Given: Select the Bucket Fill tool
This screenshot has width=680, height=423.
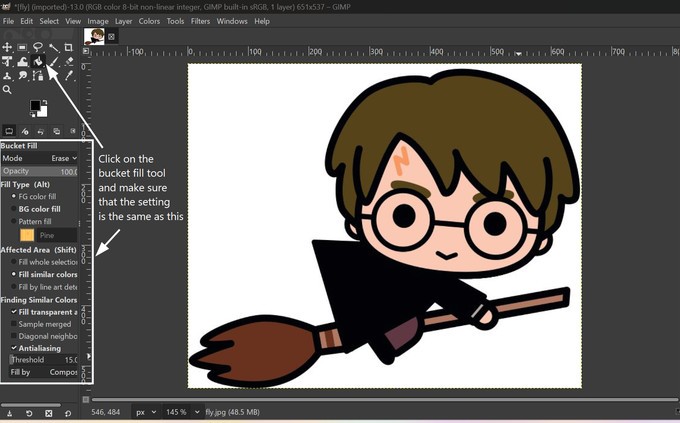Looking at the screenshot, I should point(38,62).
